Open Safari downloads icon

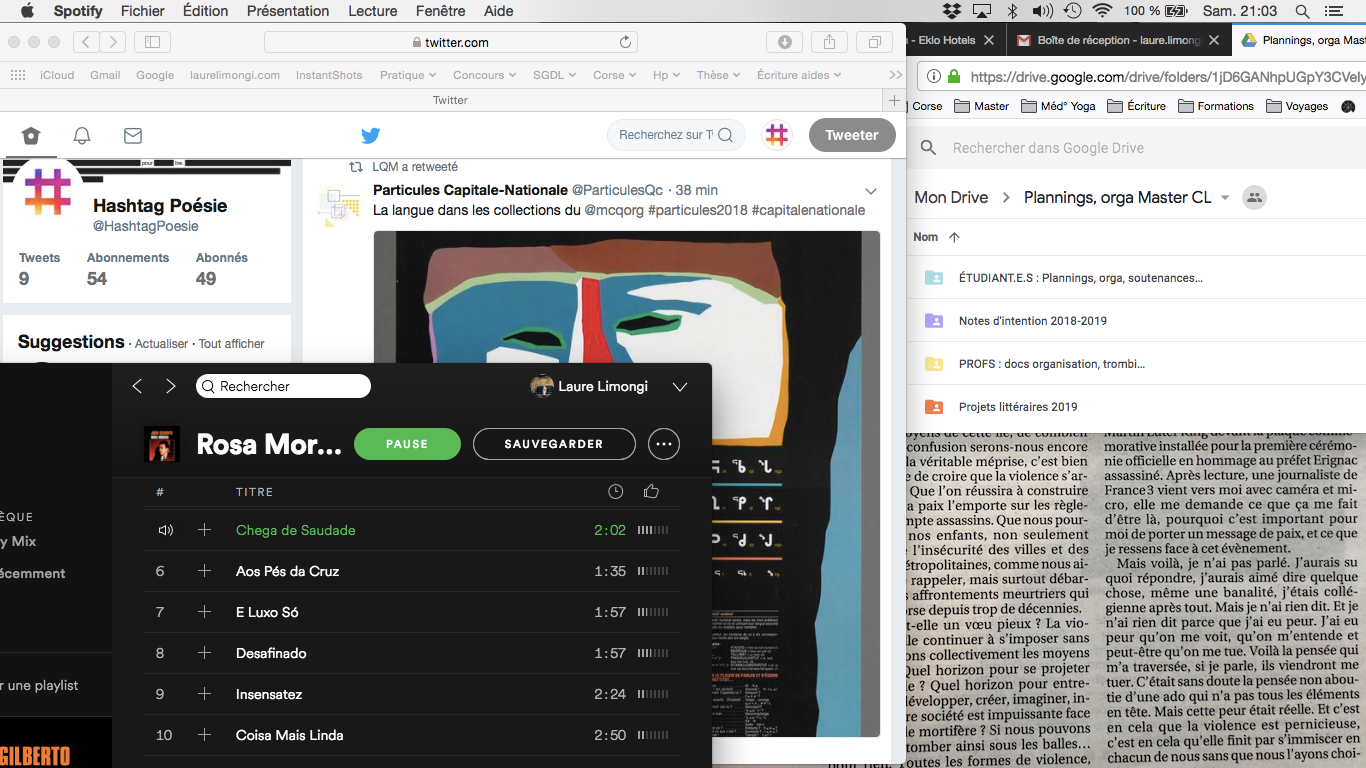coord(785,42)
